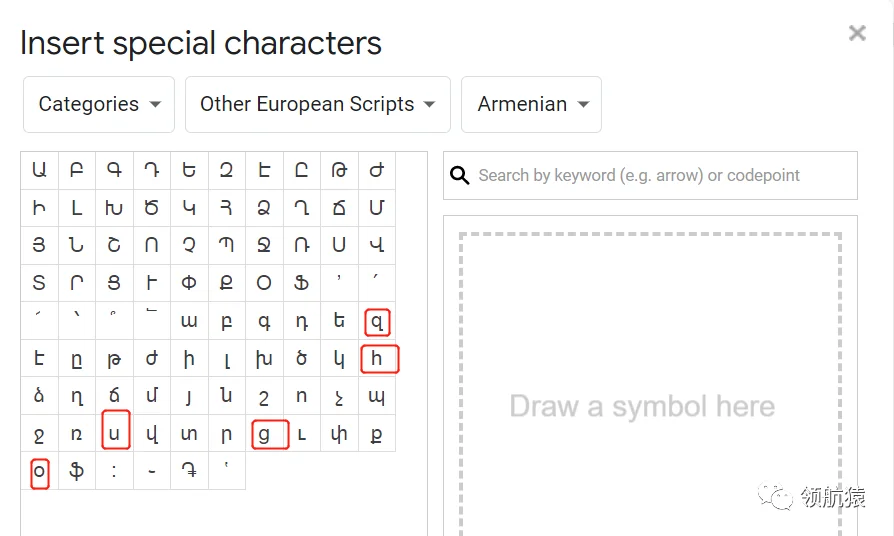
Task: Insert Armenian small letter ho հ
Action: [377, 358]
